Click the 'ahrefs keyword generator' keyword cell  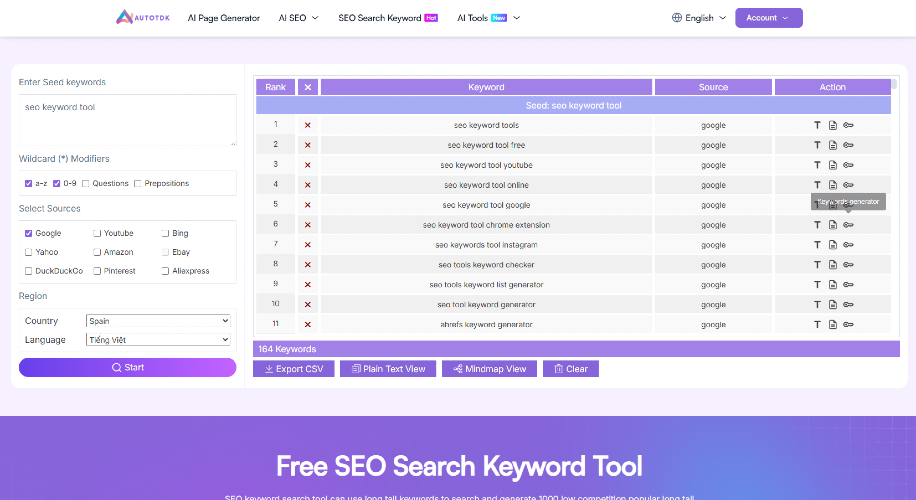point(486,324)
